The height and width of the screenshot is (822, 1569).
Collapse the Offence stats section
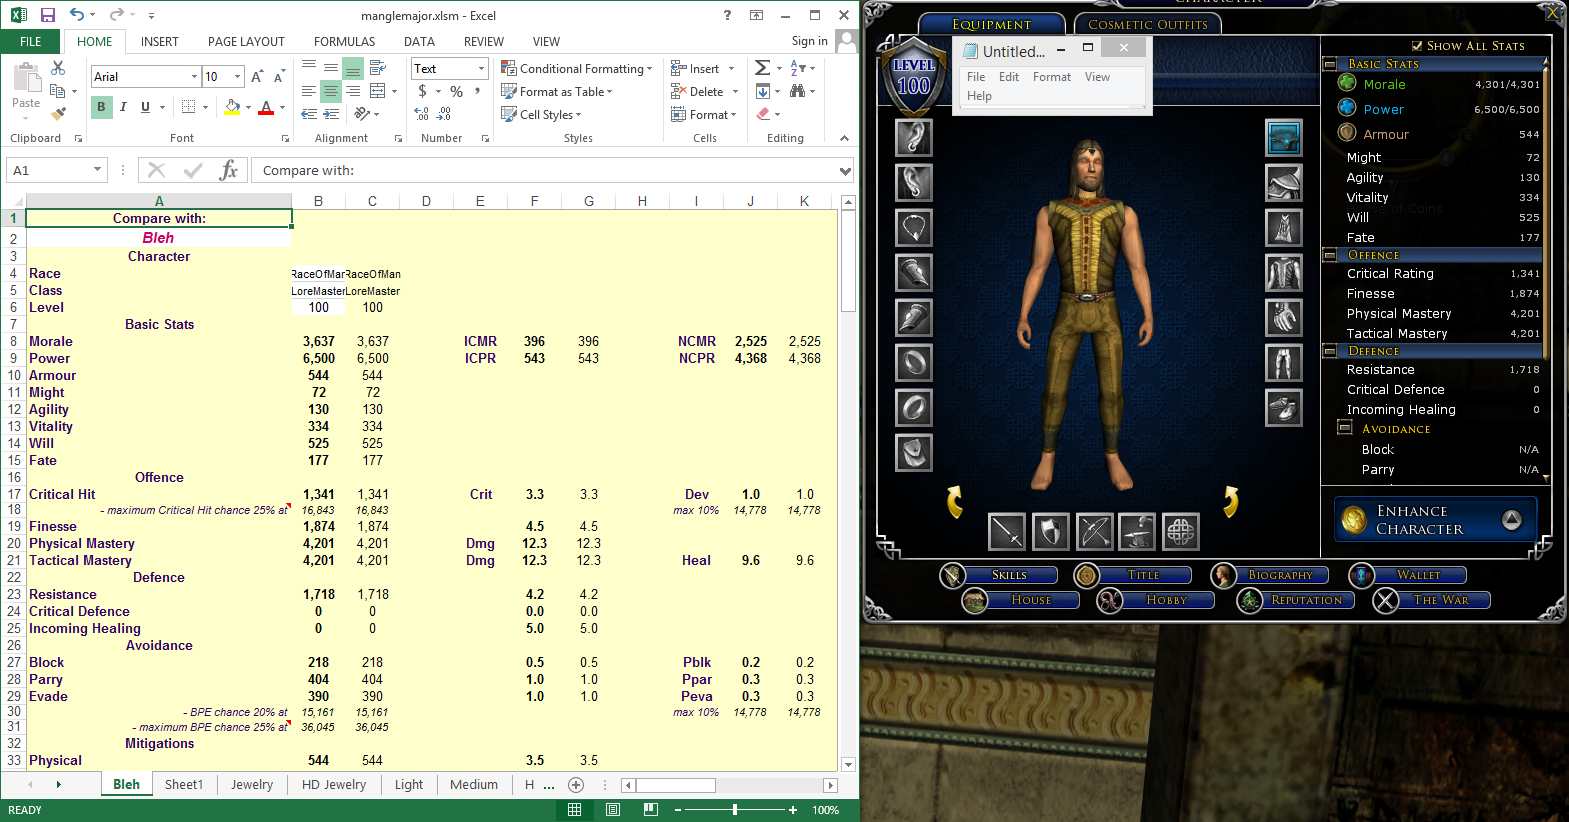click(x=1330, y=255)
